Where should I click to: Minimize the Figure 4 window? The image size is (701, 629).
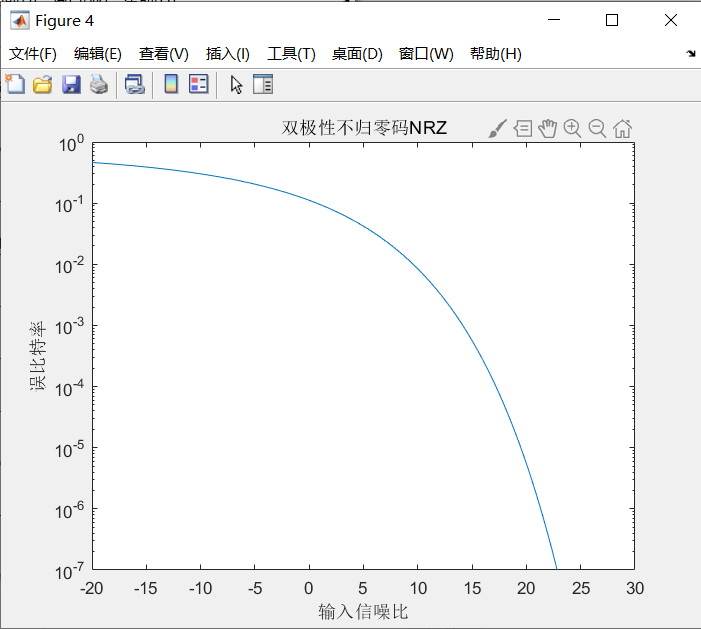[x=554, y=20]
